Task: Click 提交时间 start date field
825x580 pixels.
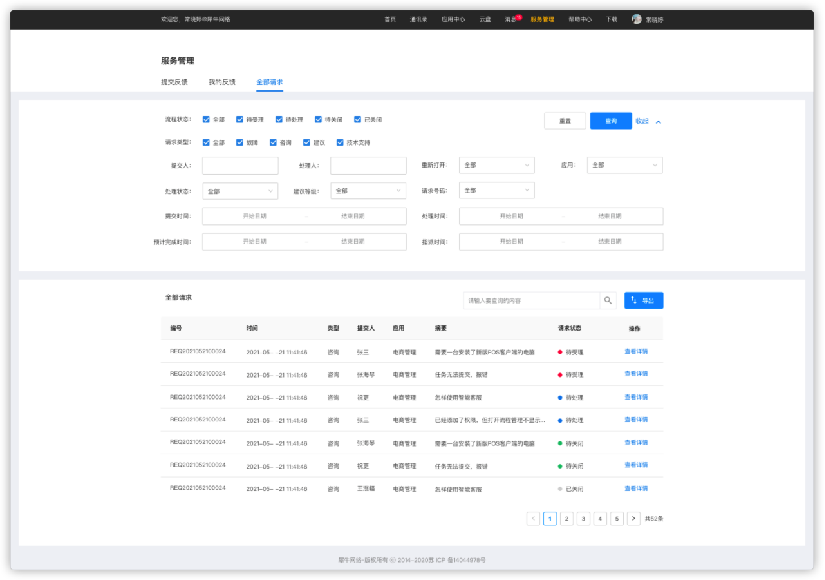Action: [255, 216]
